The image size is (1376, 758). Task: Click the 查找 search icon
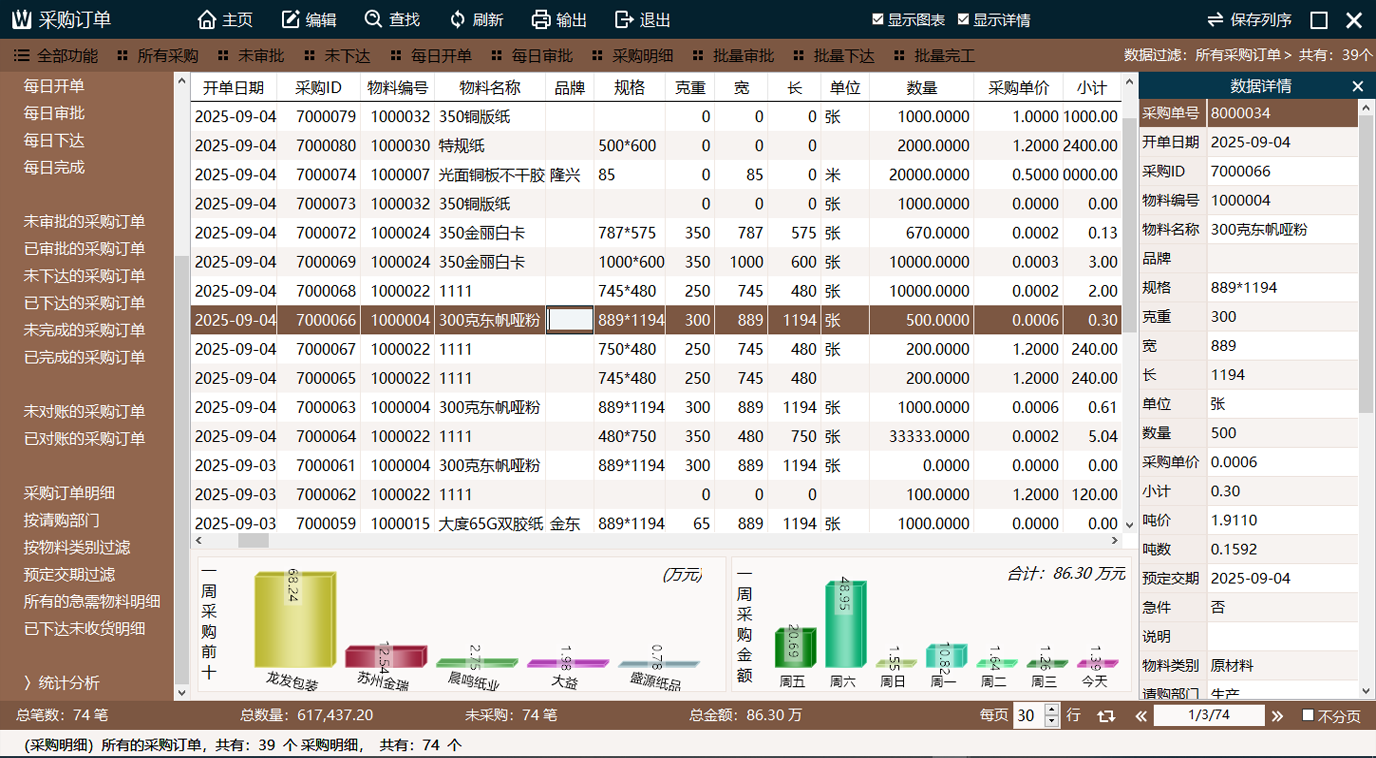pos(374,20)
